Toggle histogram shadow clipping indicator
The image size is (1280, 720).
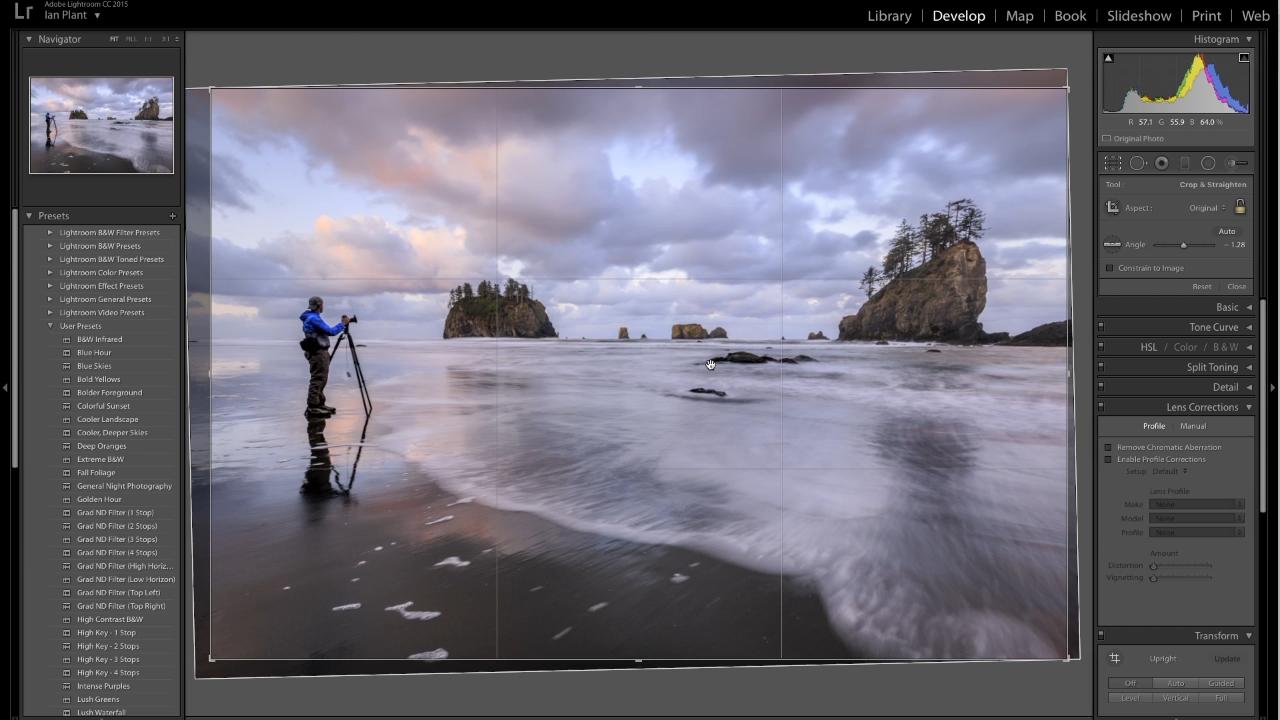(1108, 58)
